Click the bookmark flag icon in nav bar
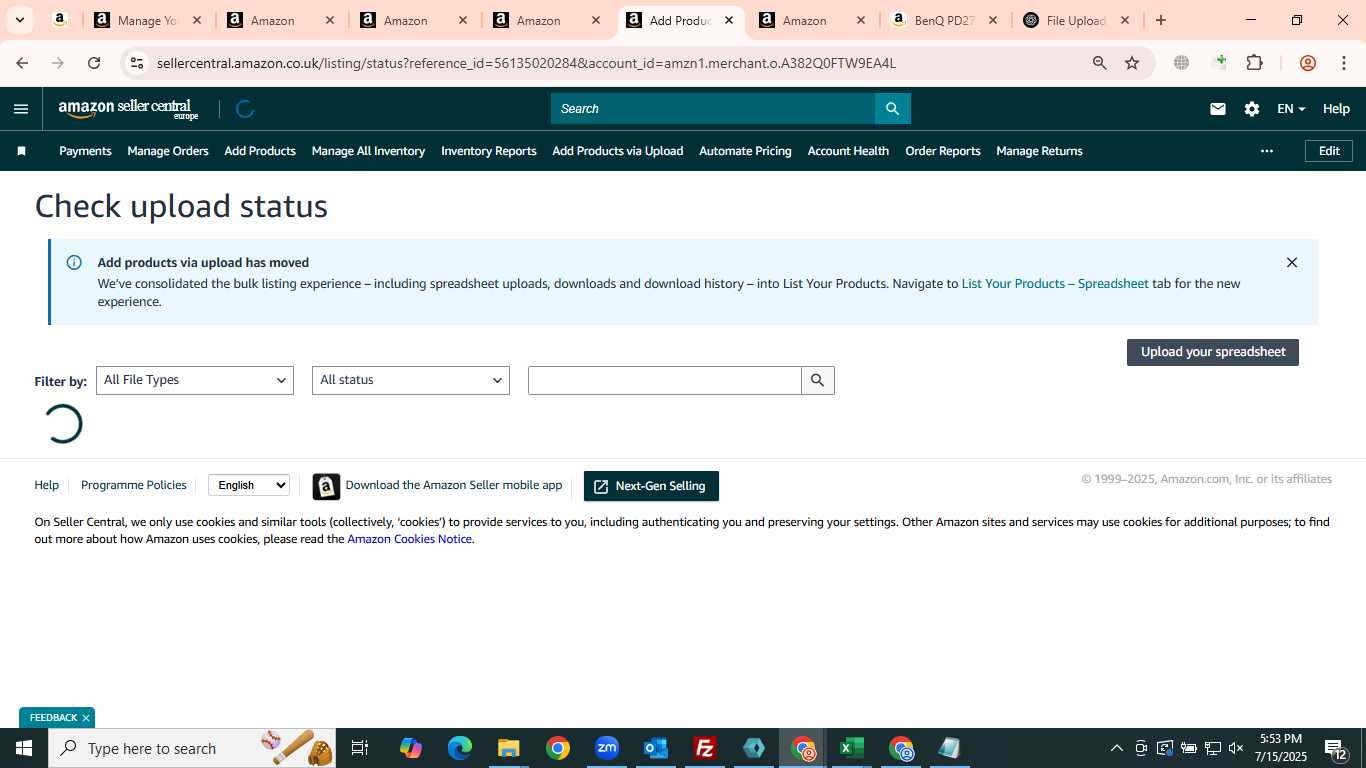 point(21,151)
